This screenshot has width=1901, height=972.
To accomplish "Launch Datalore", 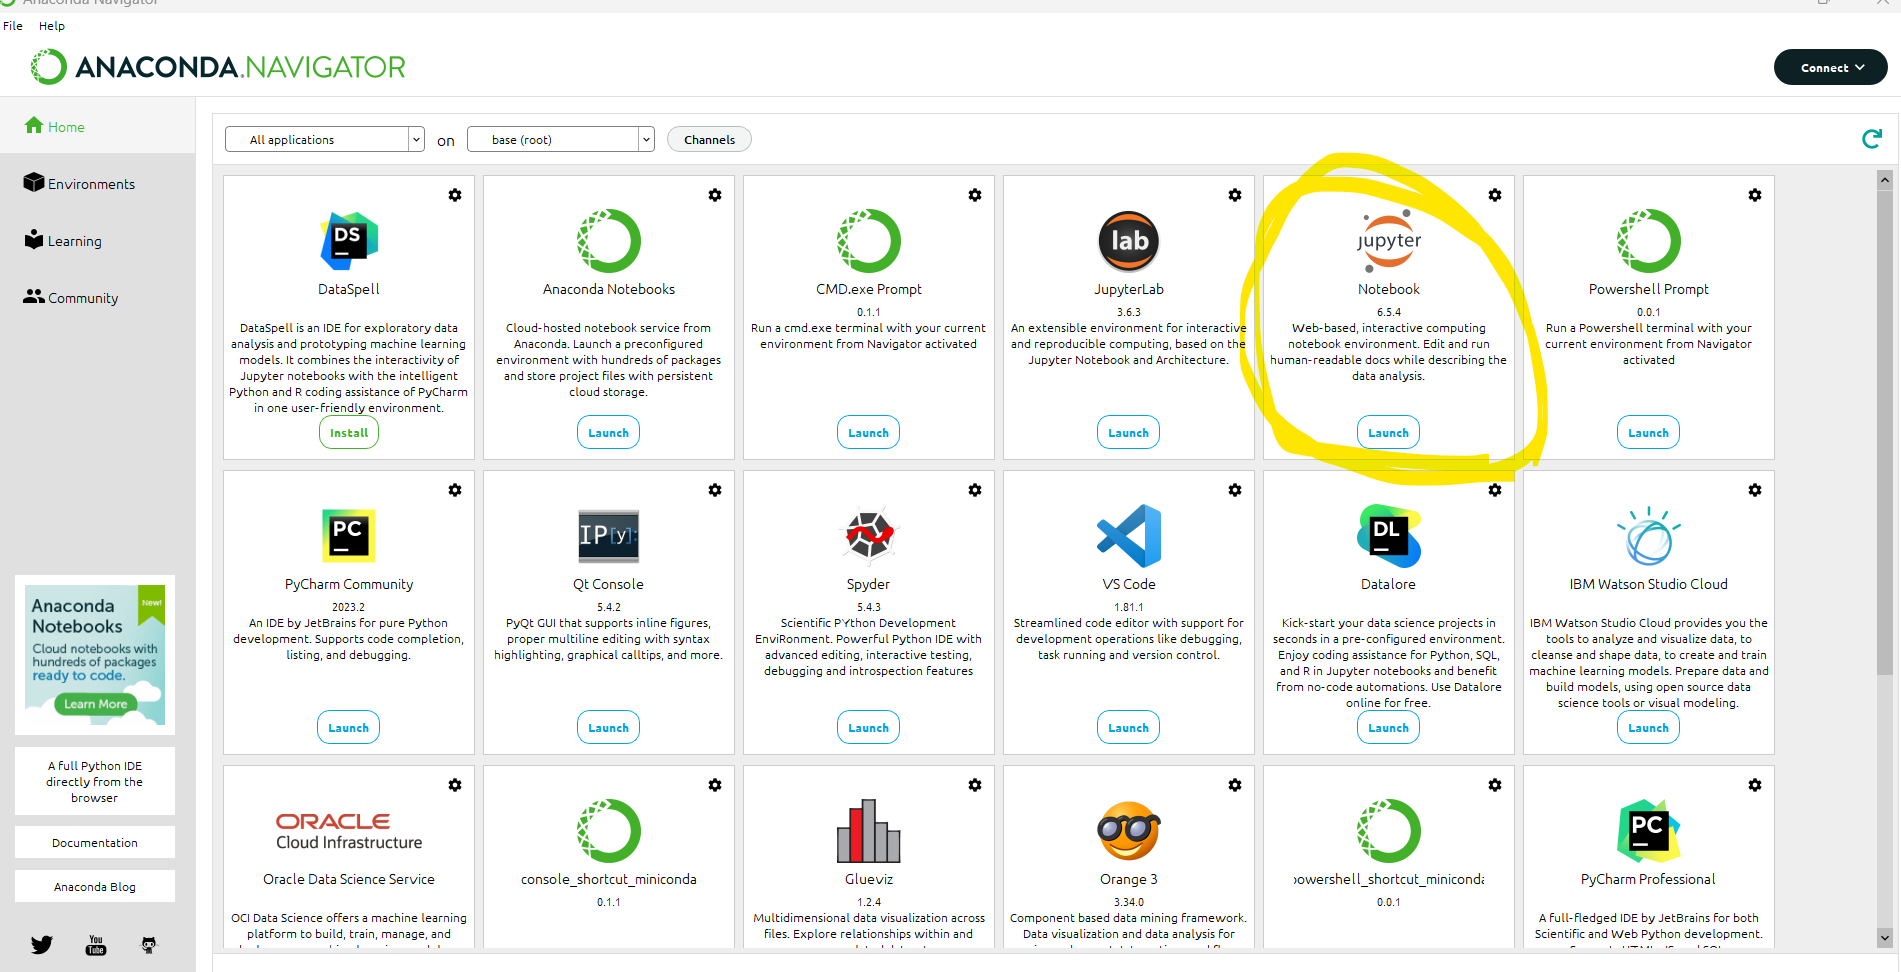I will point(1388,728).
